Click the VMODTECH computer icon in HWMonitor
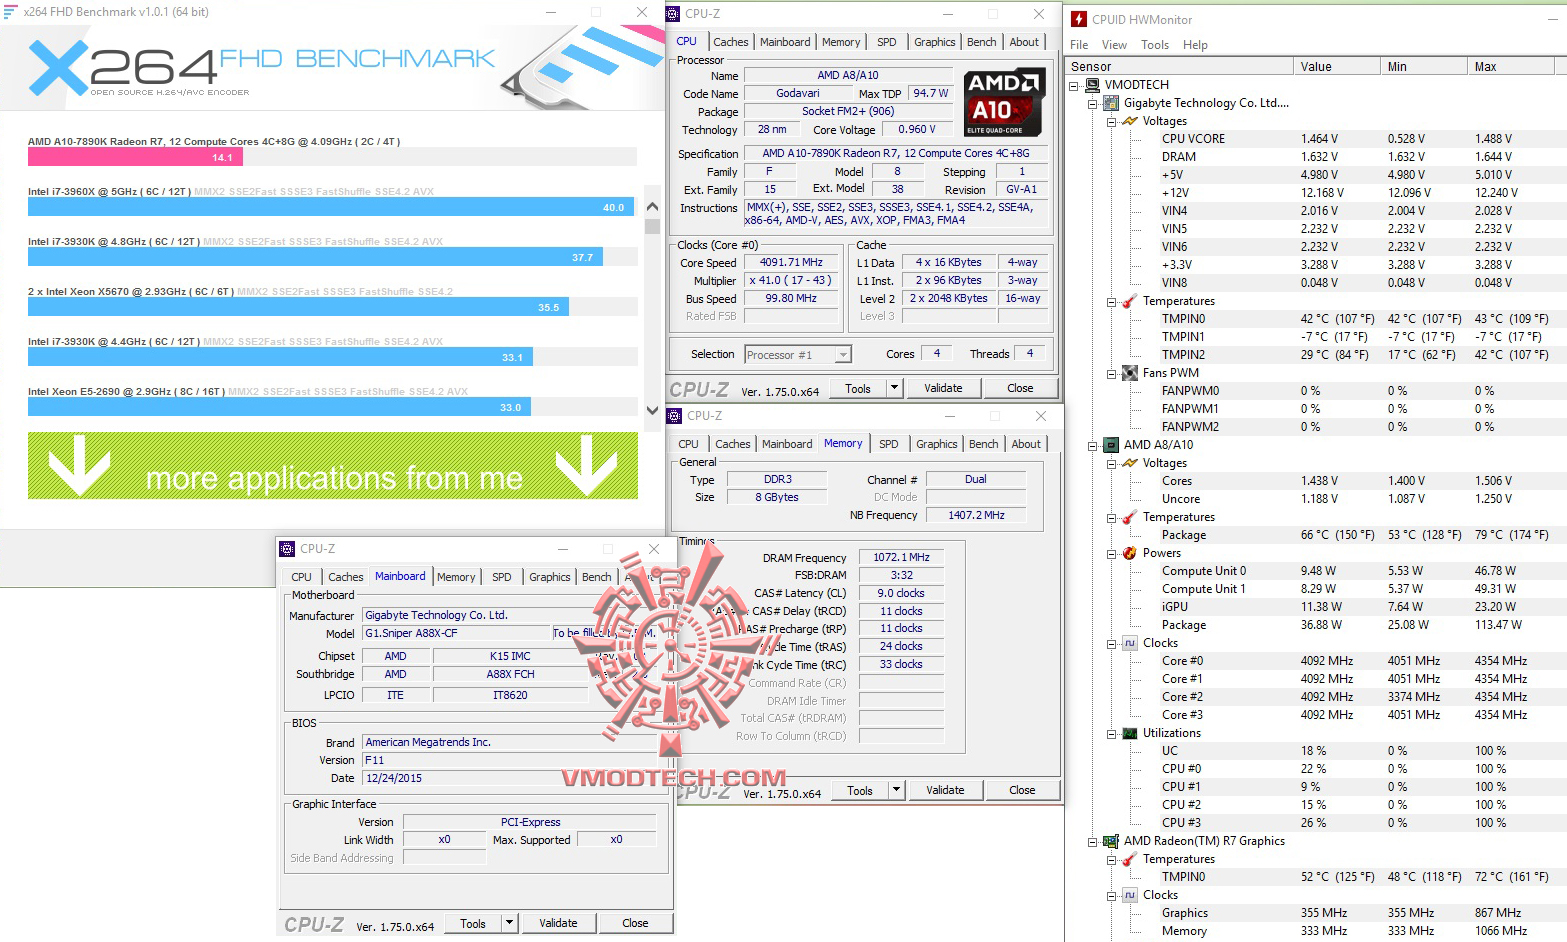The width and height of the screenshot is (1567, 942). pos(1092,85)
